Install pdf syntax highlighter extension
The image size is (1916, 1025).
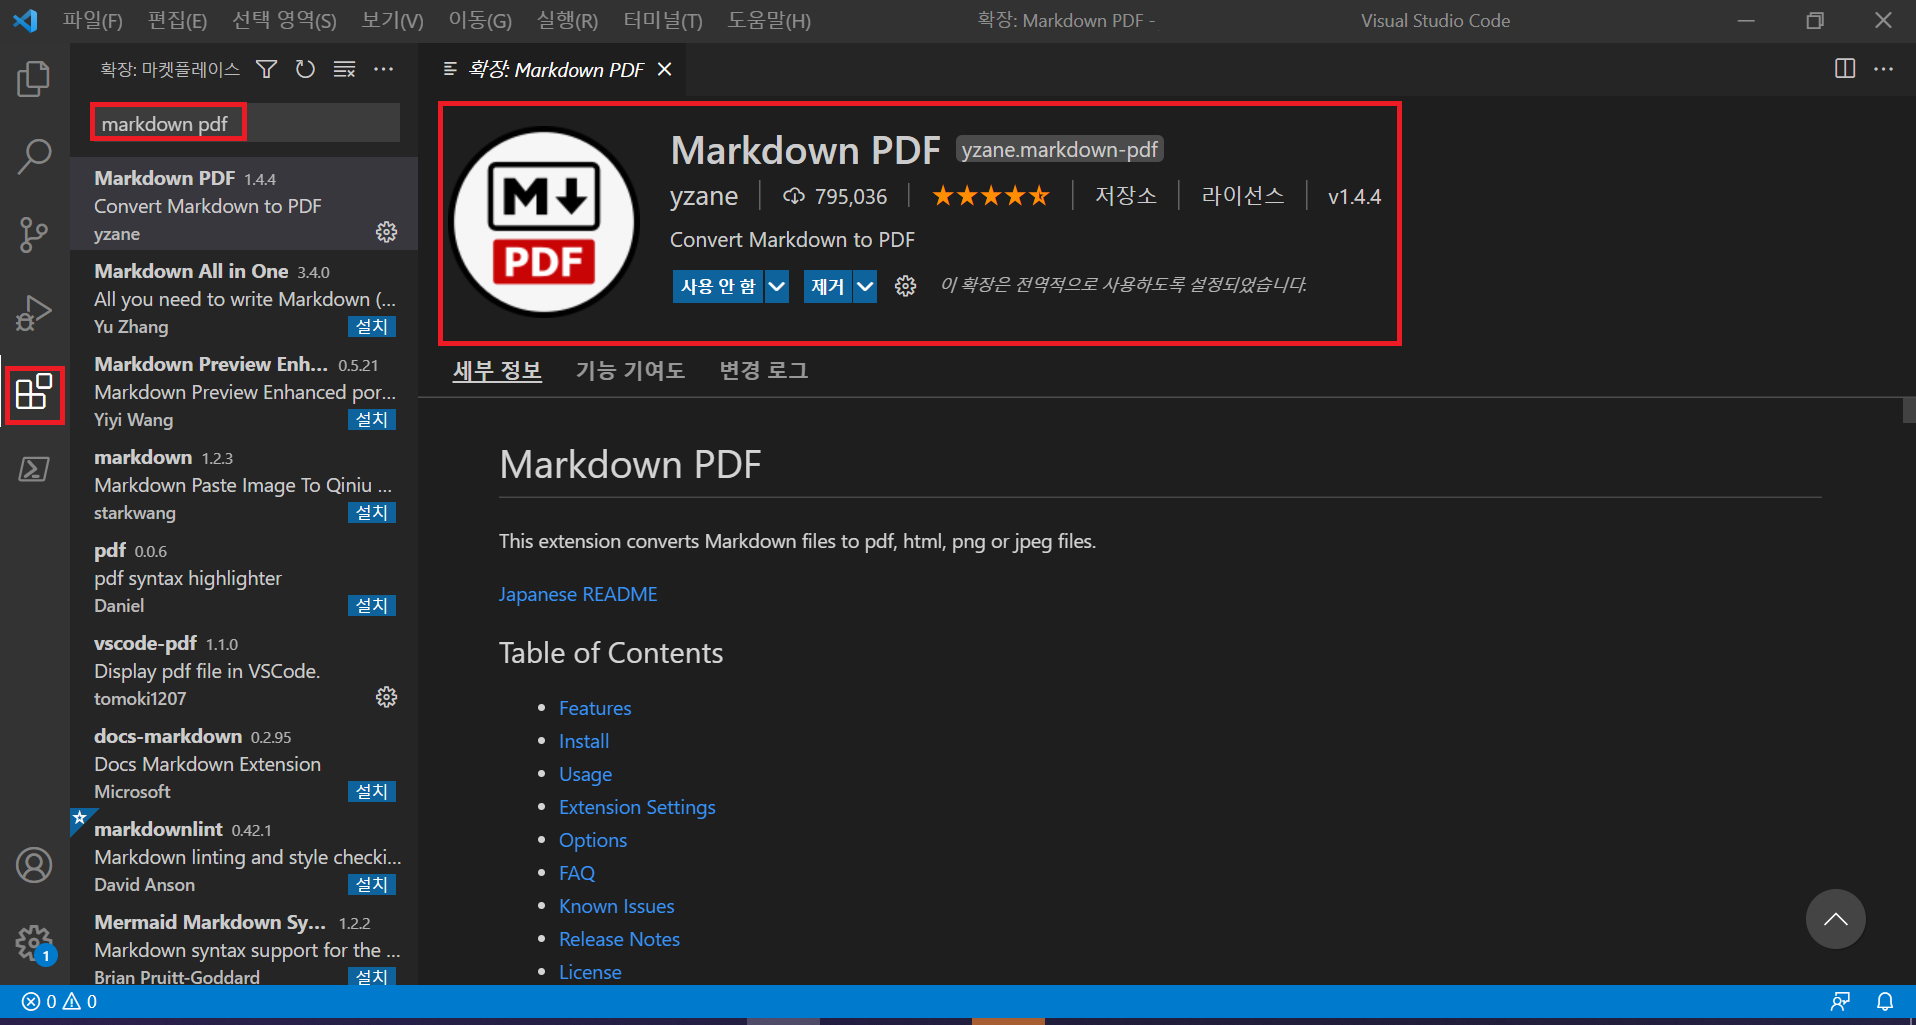click(x=372, y=605)
